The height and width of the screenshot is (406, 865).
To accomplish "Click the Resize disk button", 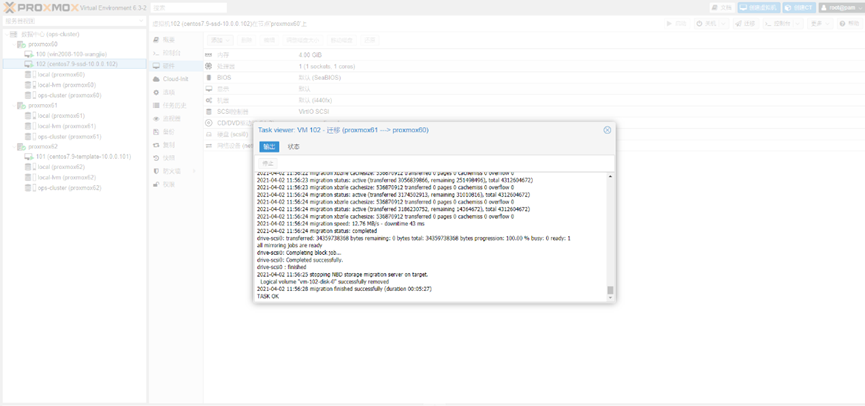I will (x=302, y=40).
